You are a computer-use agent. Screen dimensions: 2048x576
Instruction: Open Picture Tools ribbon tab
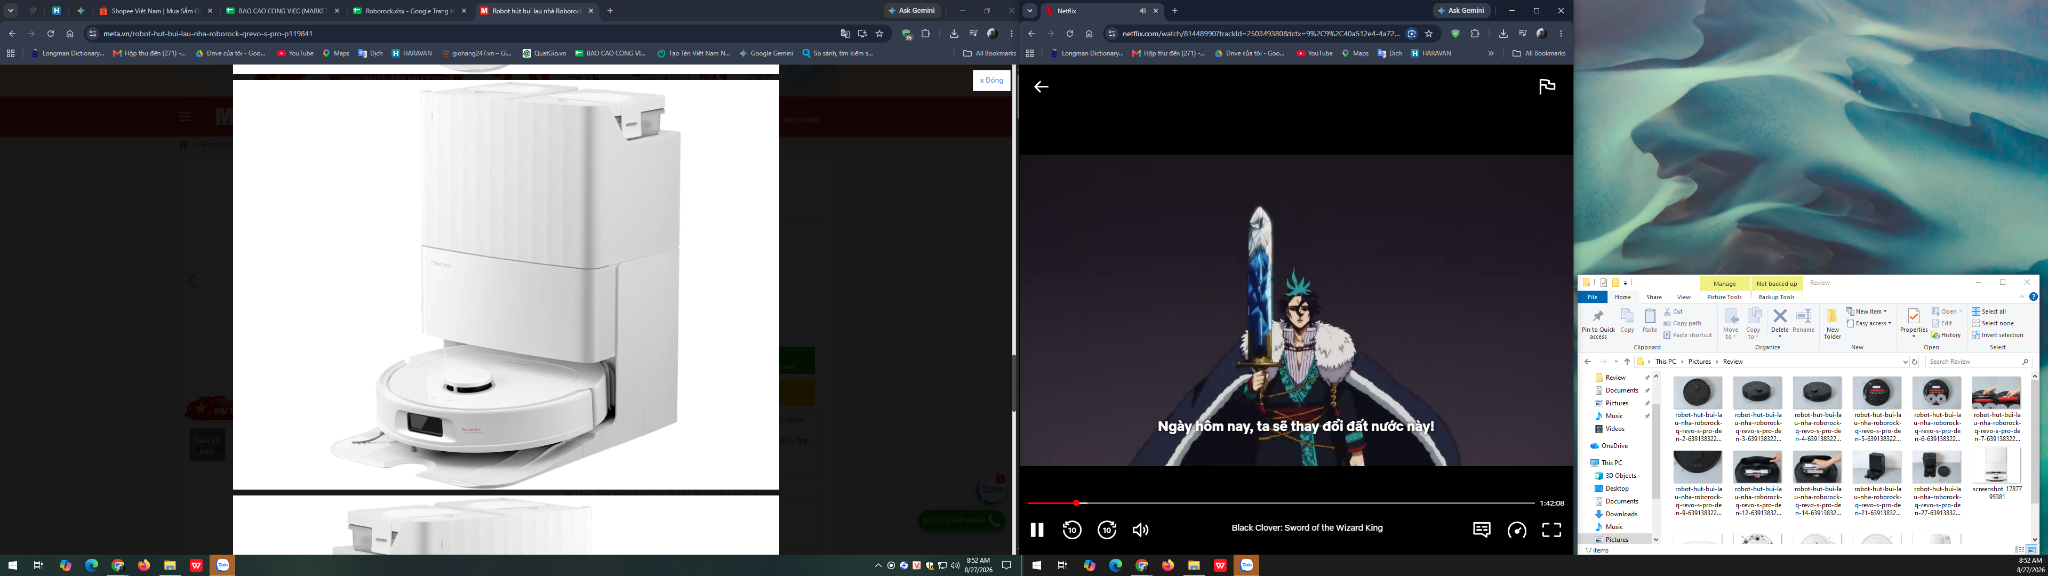1724,297
